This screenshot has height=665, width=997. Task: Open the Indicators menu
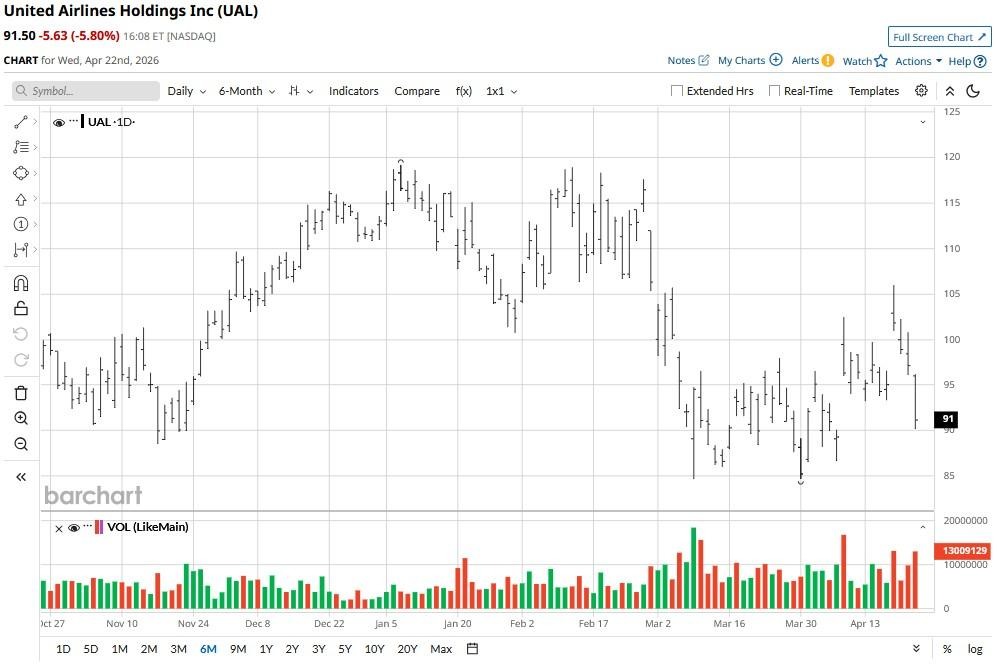pyautogui.click(x=354, y=91)
